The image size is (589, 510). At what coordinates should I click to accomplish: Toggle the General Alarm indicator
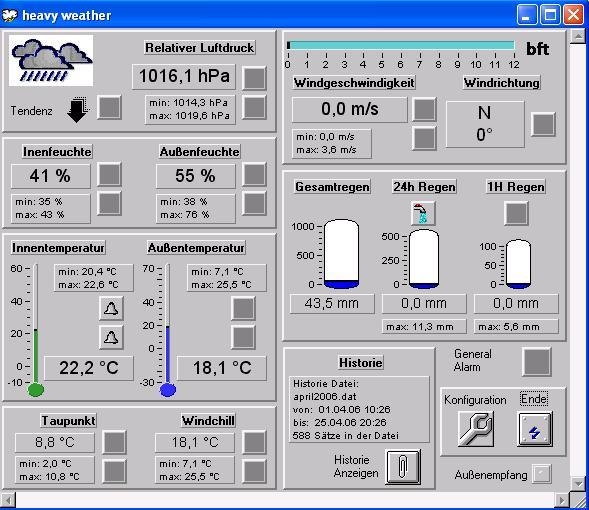(x=537, y=362)
